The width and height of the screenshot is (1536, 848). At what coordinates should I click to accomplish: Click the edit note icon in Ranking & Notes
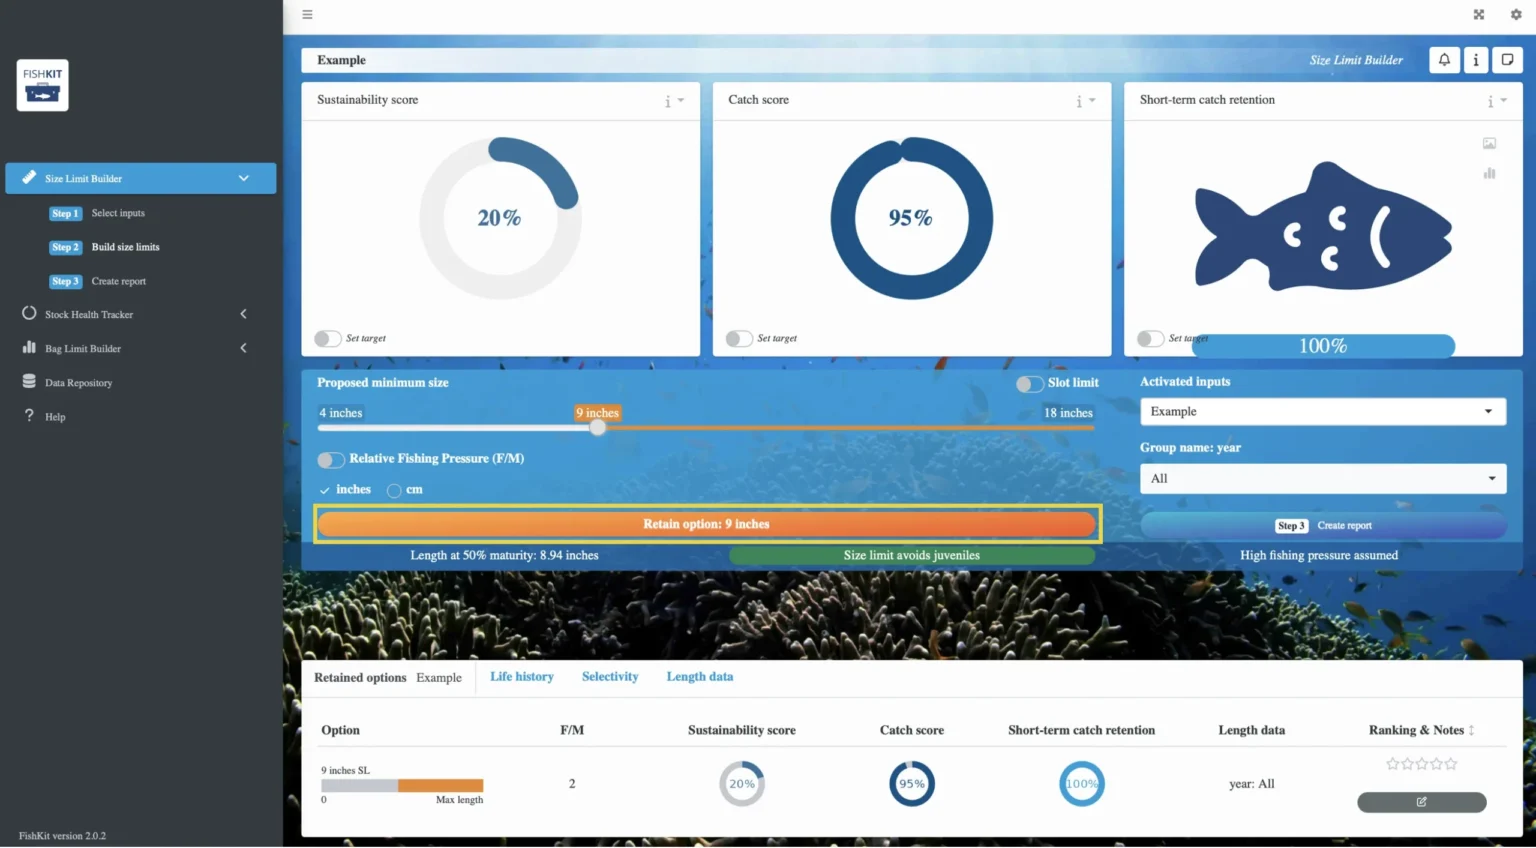pos(1421,802)
